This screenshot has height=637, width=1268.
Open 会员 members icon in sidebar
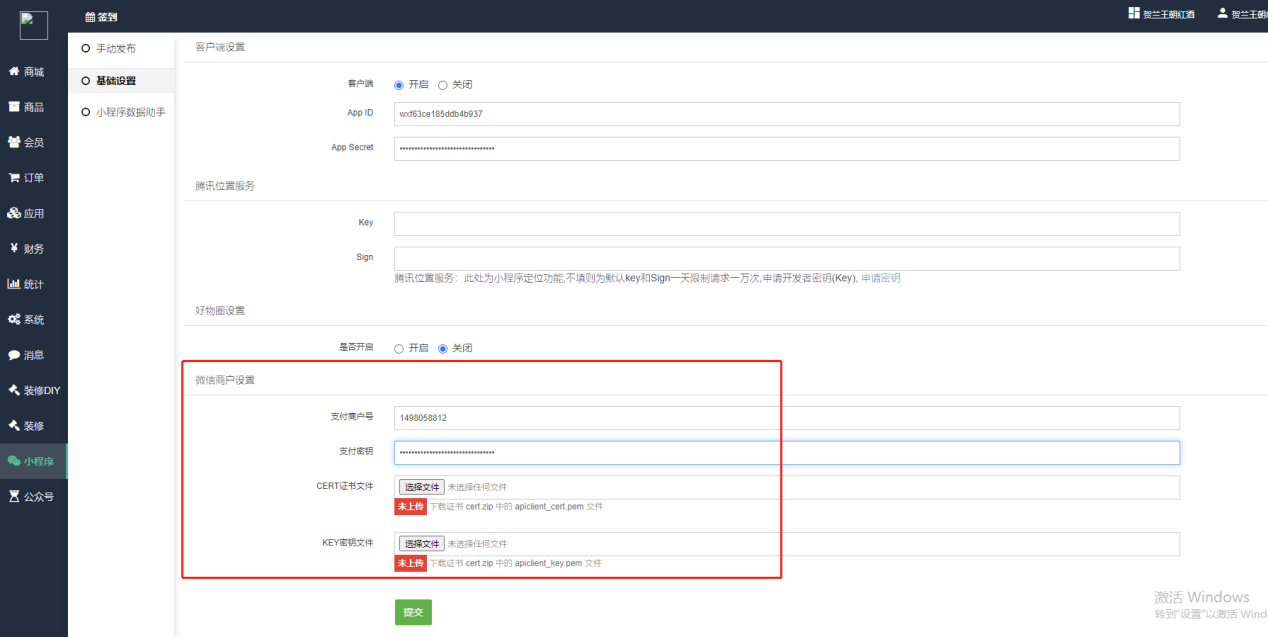point(14,143)
